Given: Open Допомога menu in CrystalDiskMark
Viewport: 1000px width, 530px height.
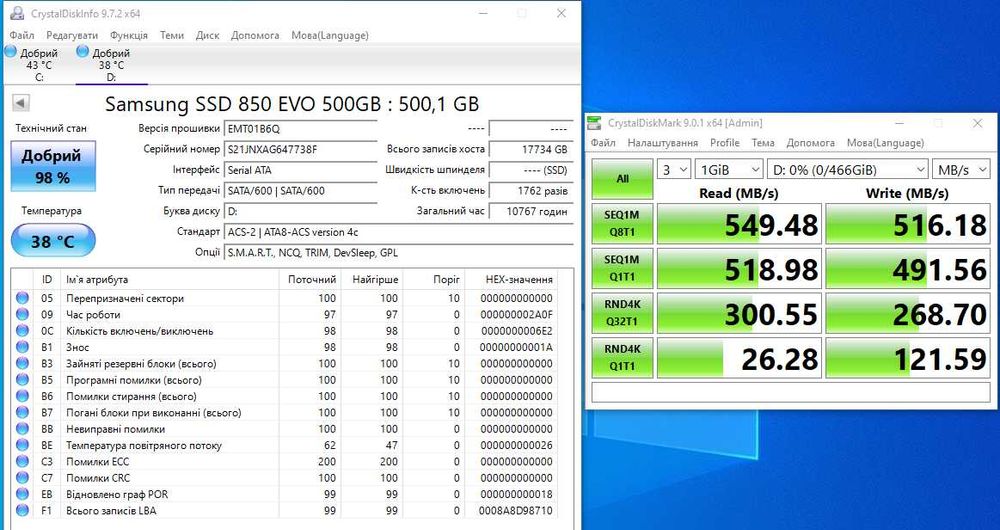Looking at the screenshot, I should click(811, 143).
